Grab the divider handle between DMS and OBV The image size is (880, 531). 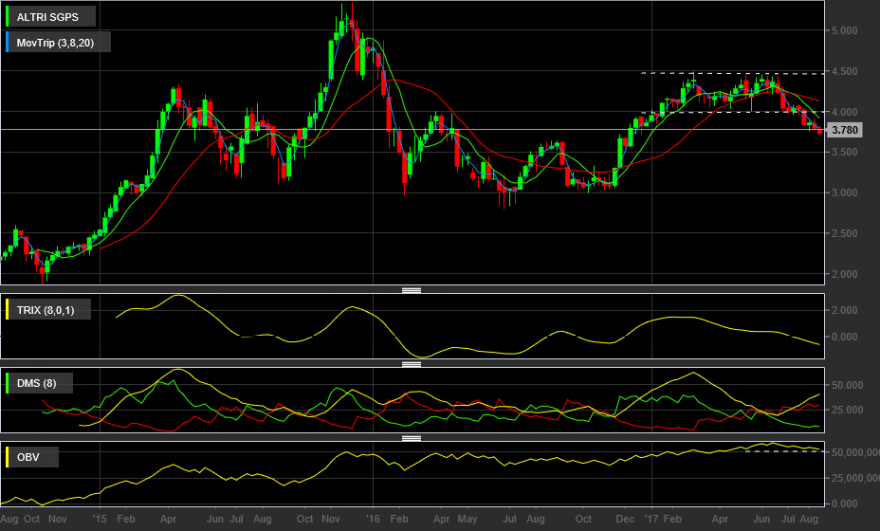click(x=411, y=438)
